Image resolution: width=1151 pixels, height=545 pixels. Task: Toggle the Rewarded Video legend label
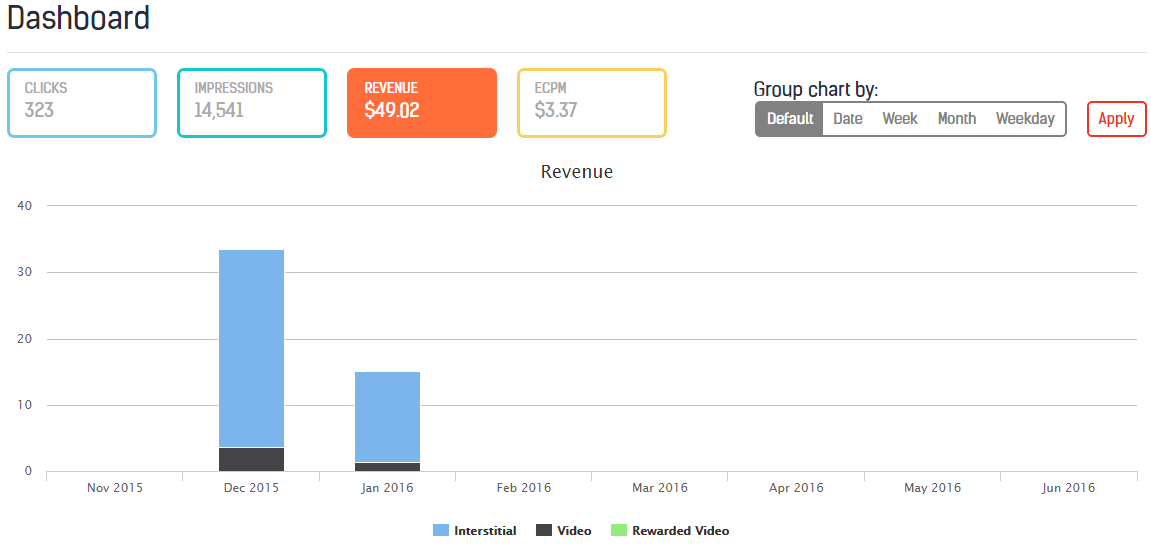coord(680,531)
